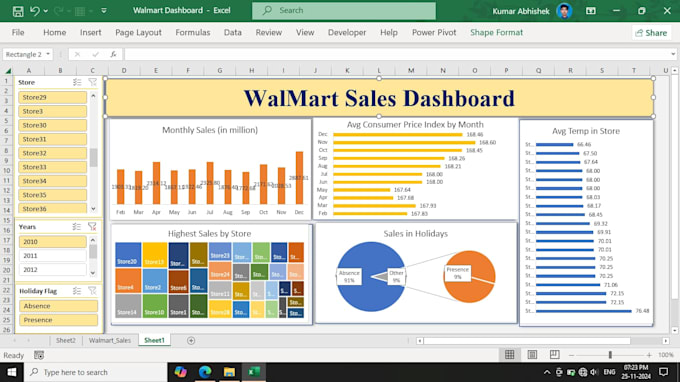Viewport: 680px width, 382px height.
Task: Click the Undo arrow icon
Action: (34, 11)
